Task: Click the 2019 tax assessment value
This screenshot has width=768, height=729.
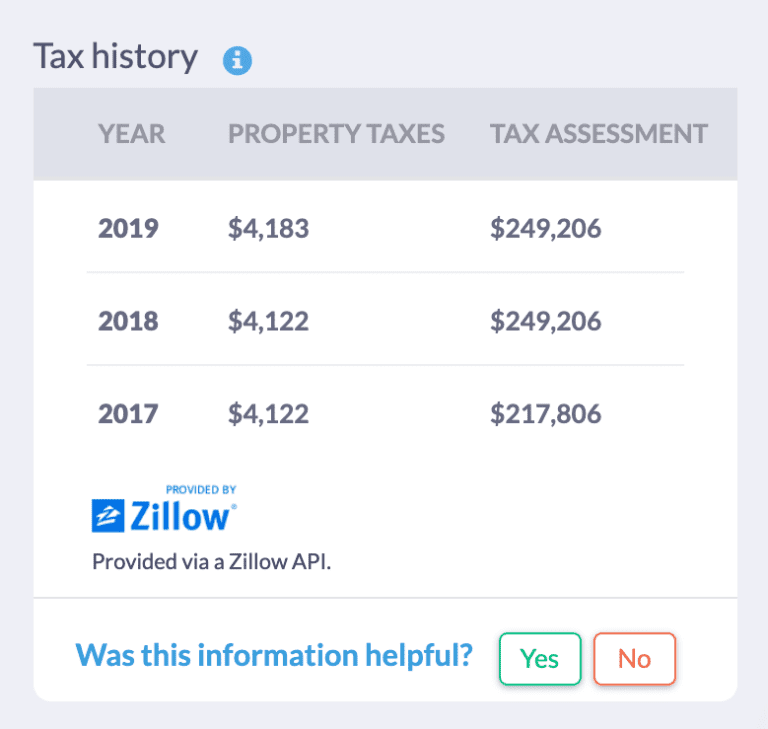Action: tap(545, 228)
